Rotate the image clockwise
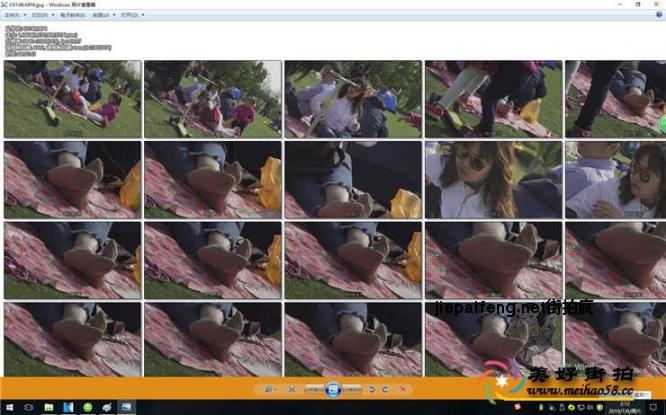The image size is (666, 415). coord(386,388)
